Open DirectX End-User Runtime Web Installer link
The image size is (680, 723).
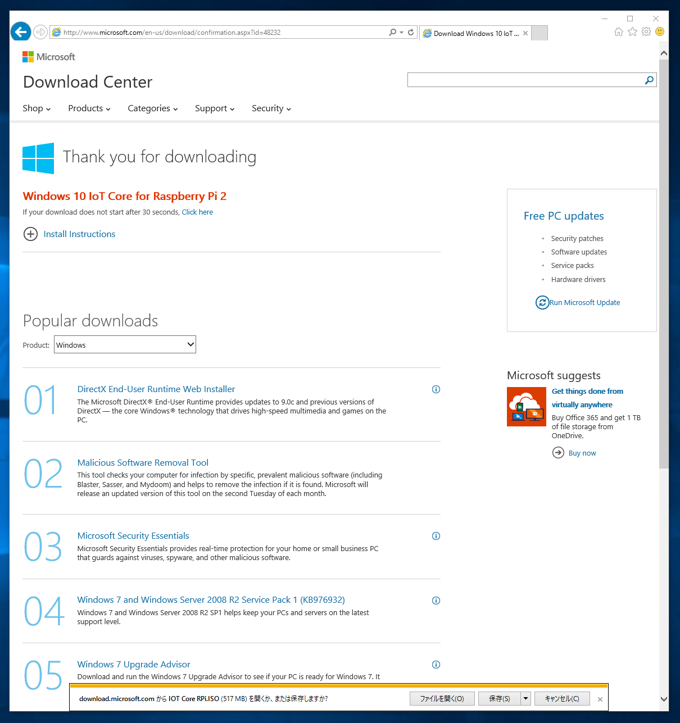(x=156, y=389)
